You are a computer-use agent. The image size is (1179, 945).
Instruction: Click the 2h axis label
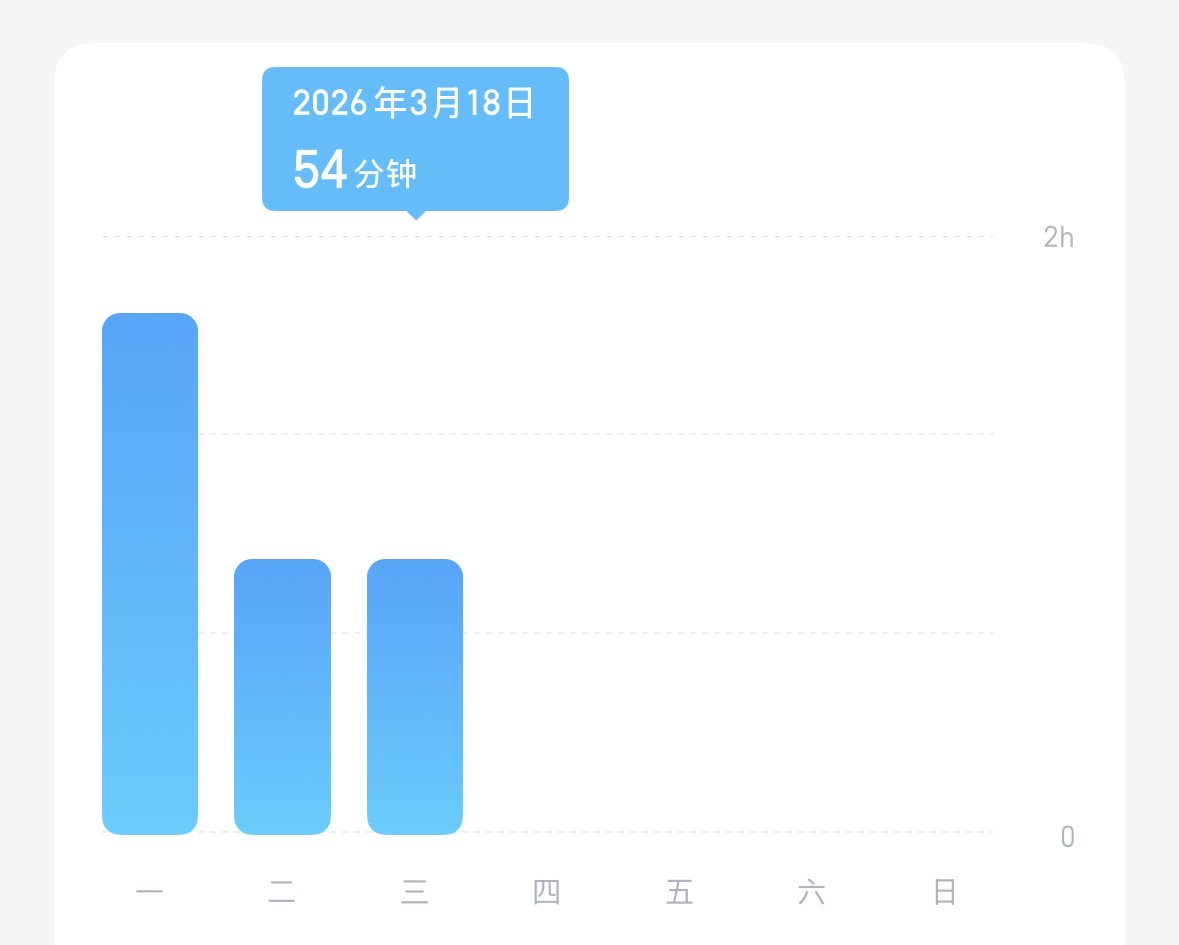tap(1058, 237)
